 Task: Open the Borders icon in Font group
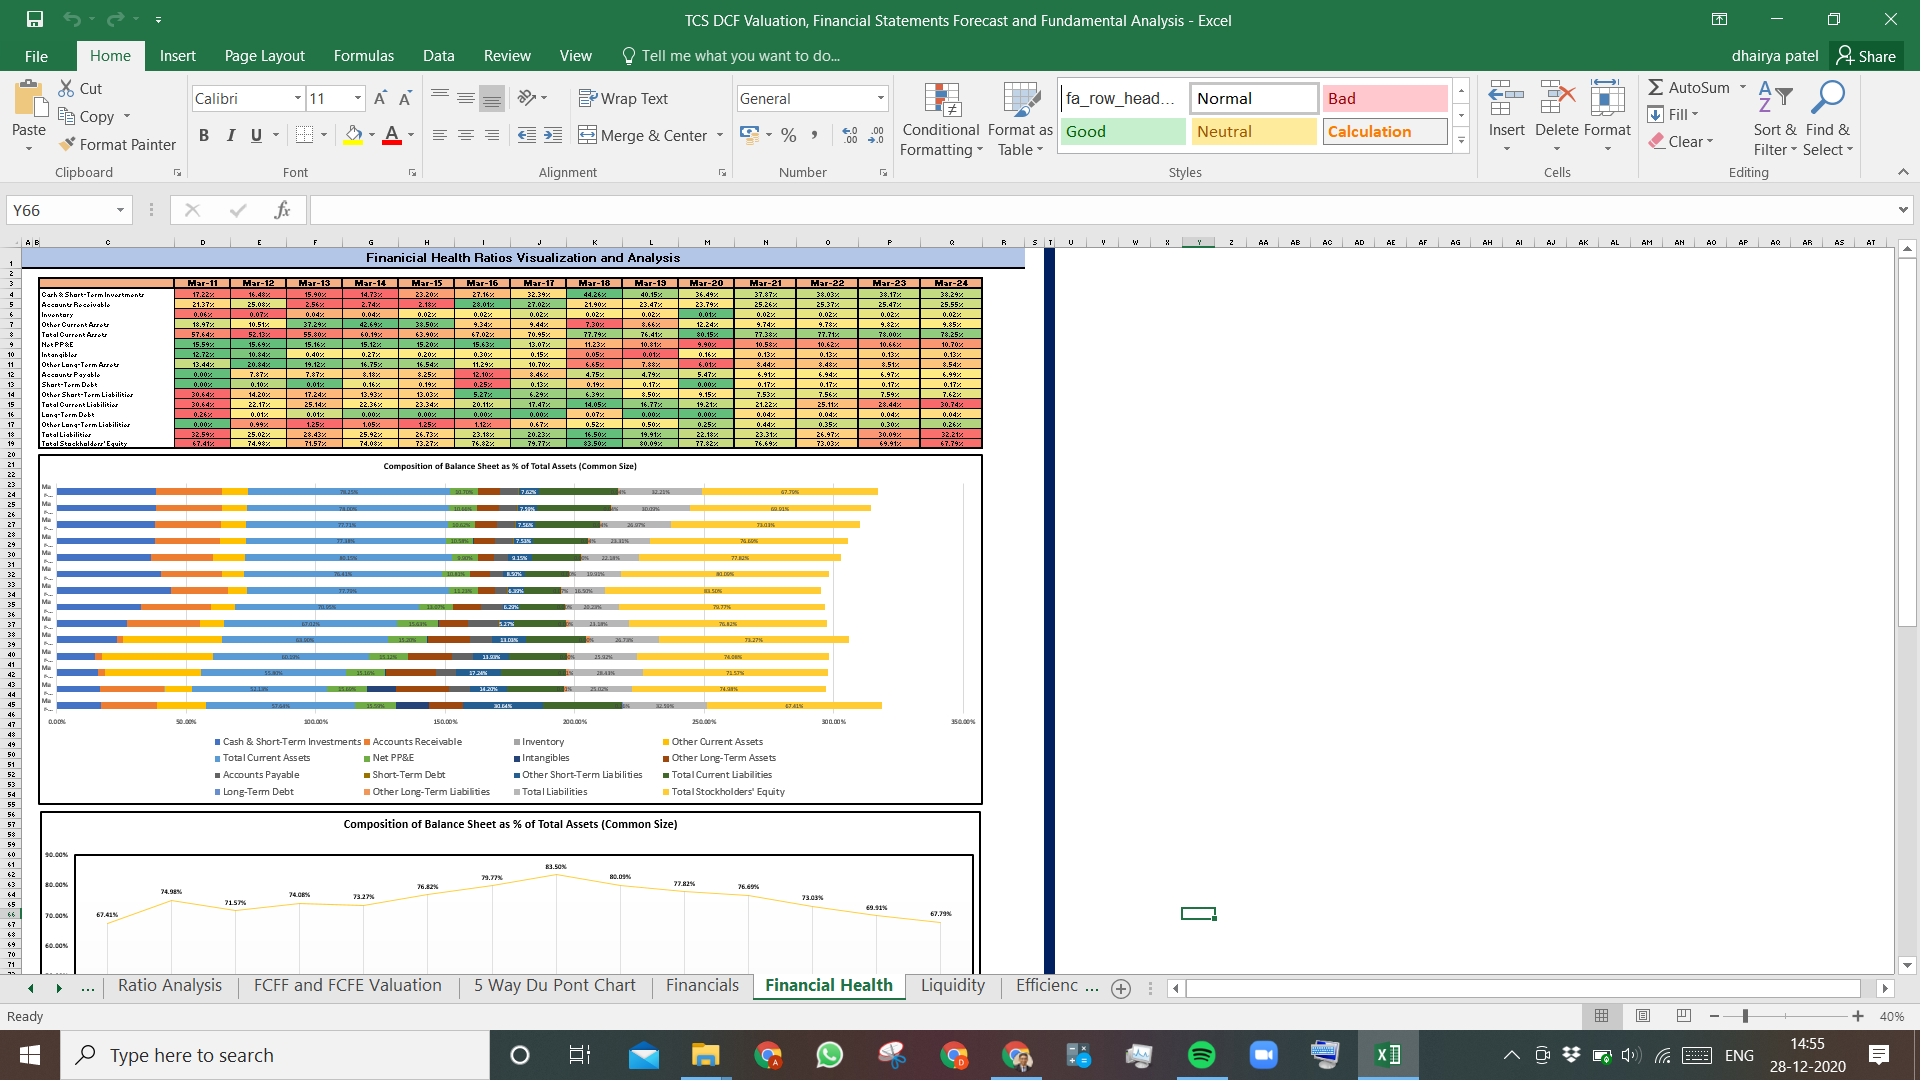coord(305,135)
